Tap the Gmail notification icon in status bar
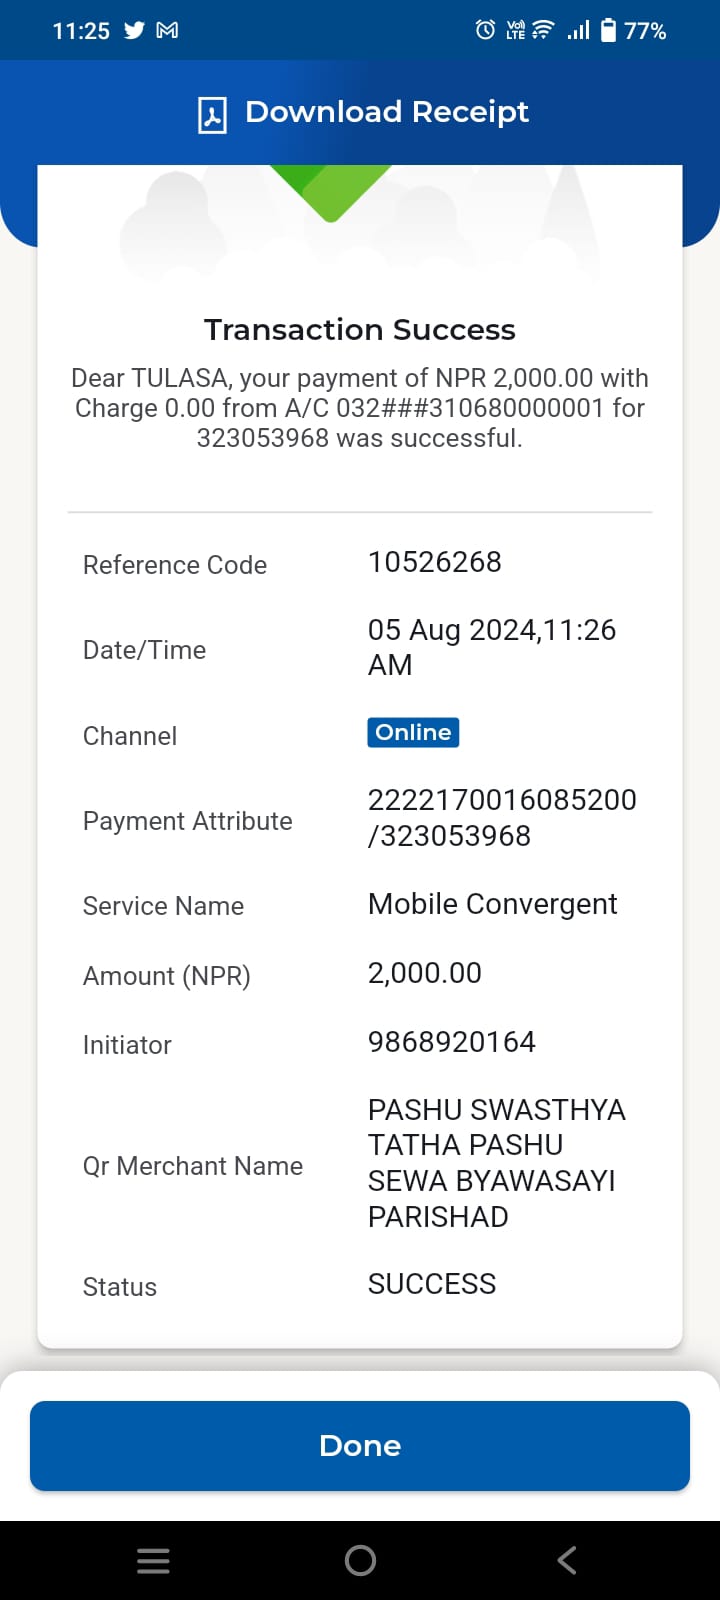This screenshot has width=720, height=1600. (x=168, y=30)
